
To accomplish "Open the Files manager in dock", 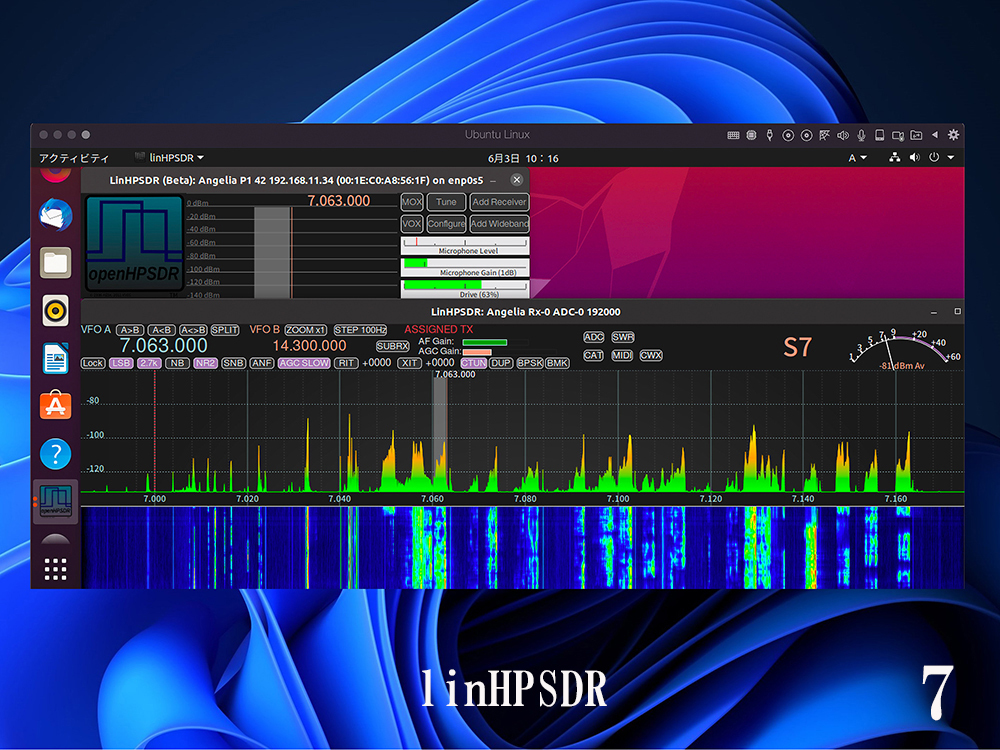I will (x=56, y=263).
